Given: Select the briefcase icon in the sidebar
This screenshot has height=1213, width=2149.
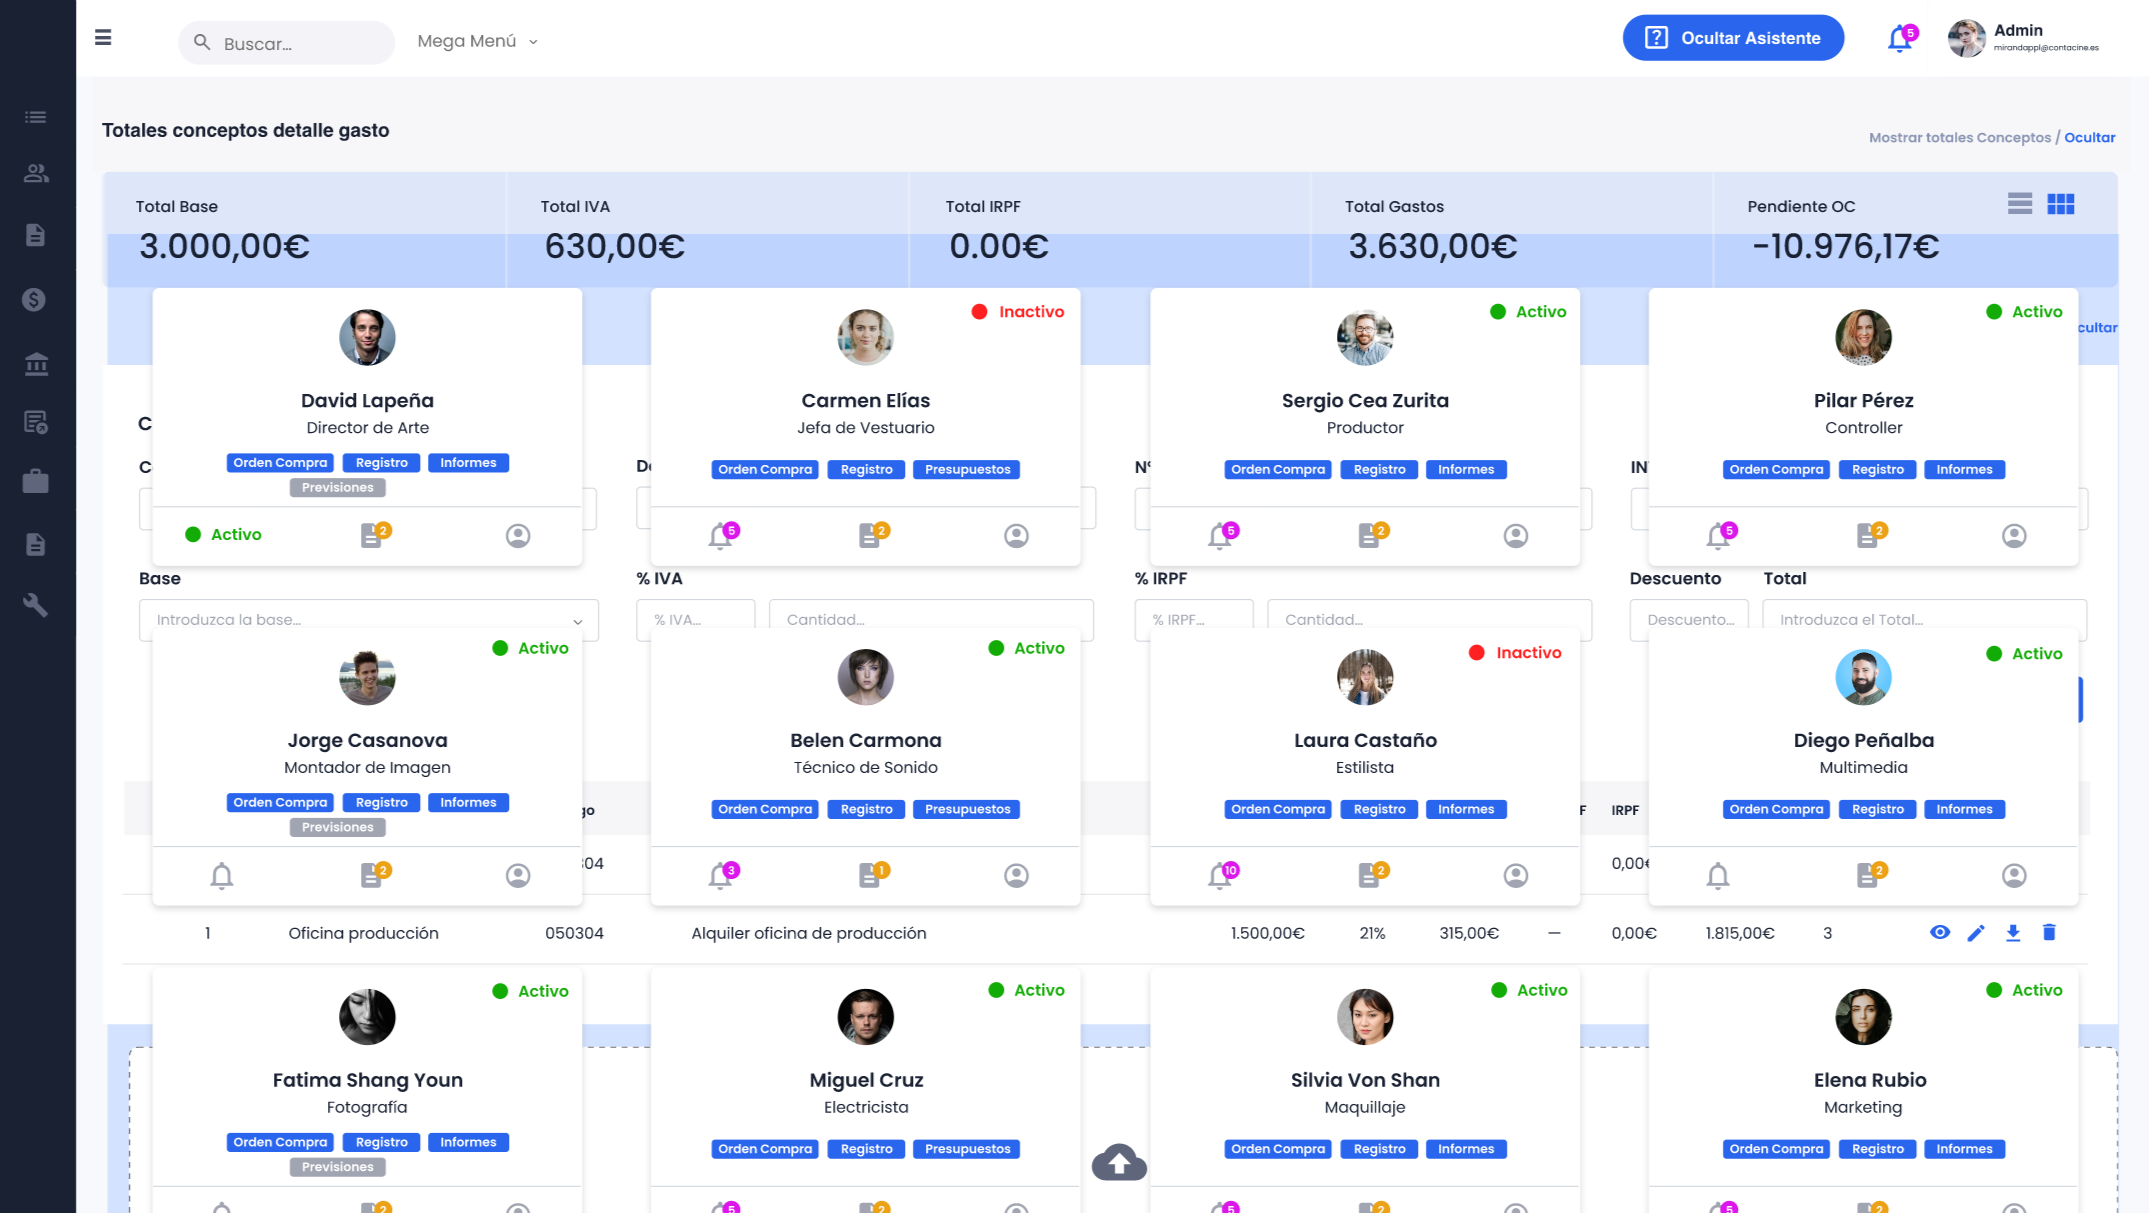Looking at the screenshot, I should click(36, 481).
